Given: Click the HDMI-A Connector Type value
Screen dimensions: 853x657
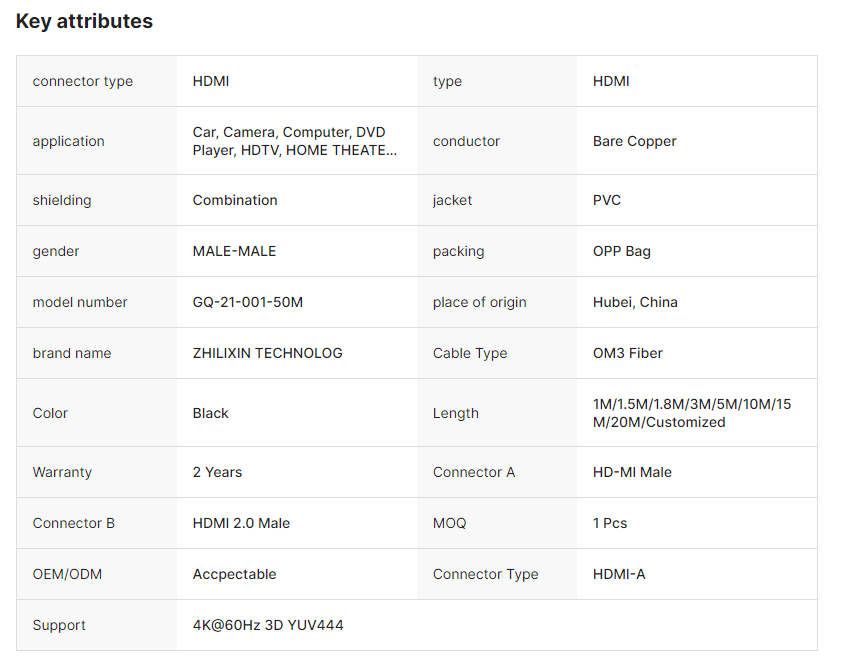Looking at the screenshot, I should point(619,574).
